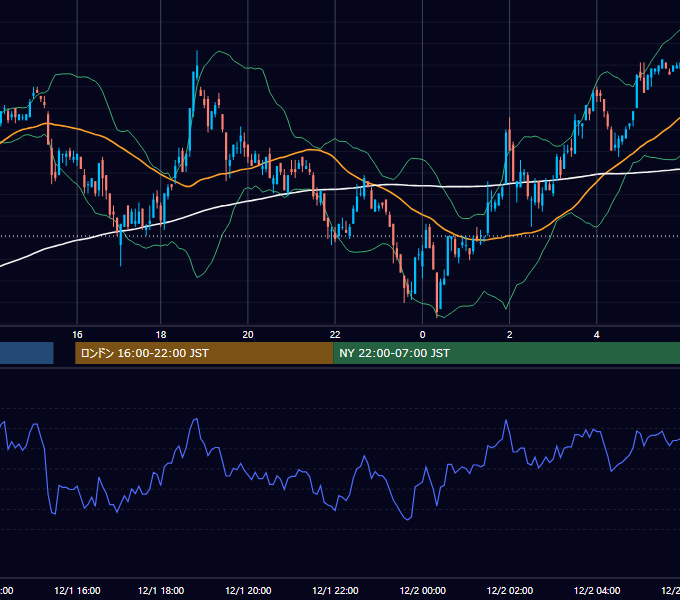Click the 12/2 02:00 time axis label

click(x=510, y=590)
